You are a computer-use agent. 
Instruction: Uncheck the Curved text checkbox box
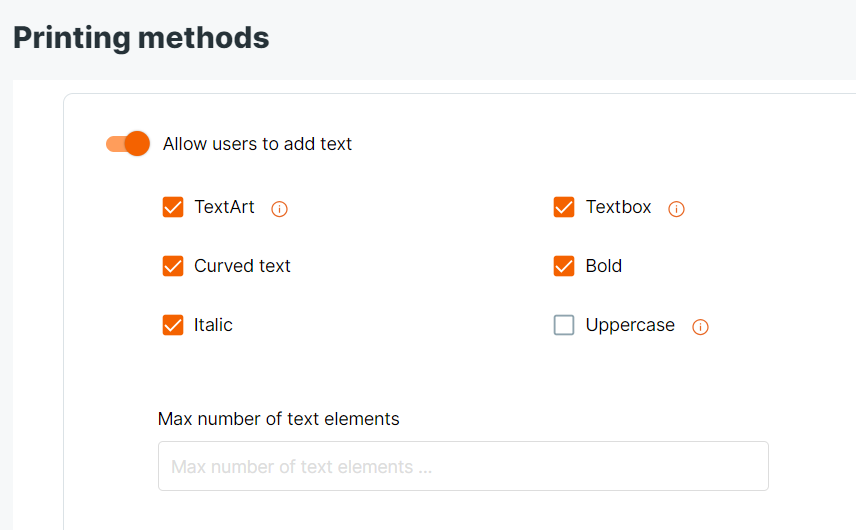pyautogui.click(x=173, y=266)
